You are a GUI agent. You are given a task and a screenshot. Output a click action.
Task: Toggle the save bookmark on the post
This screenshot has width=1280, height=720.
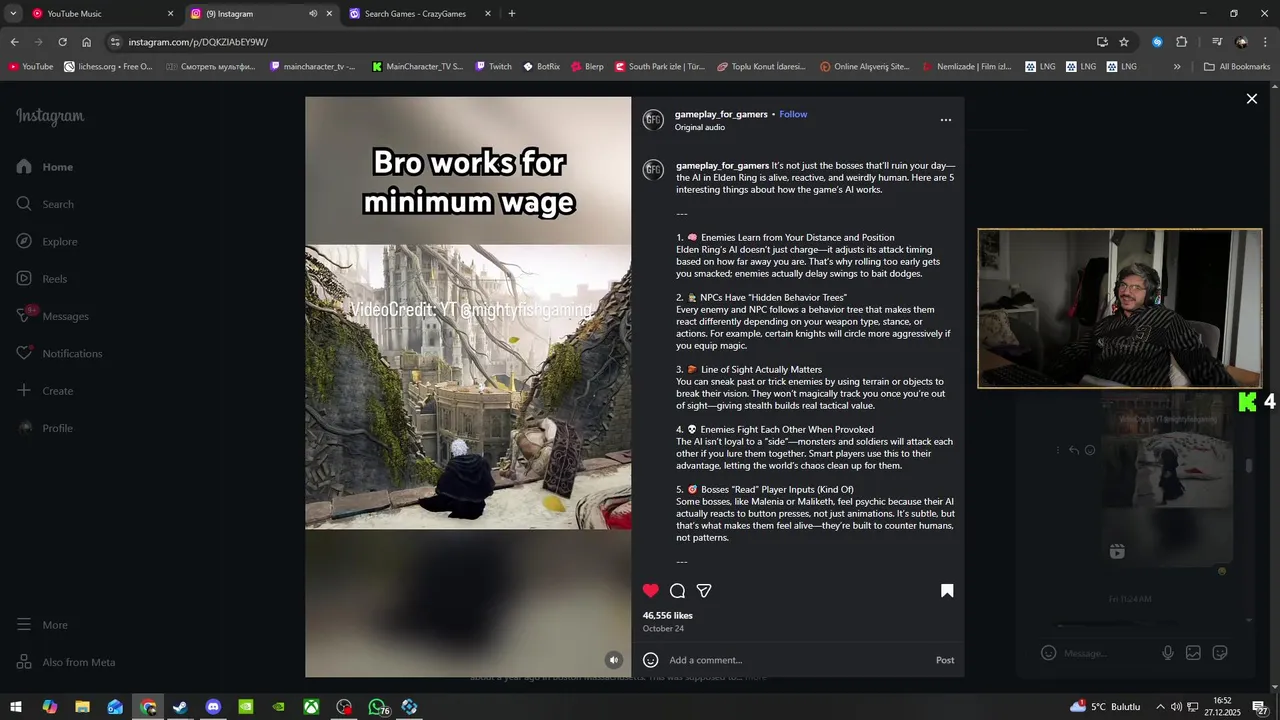click(x=947, y=591)
